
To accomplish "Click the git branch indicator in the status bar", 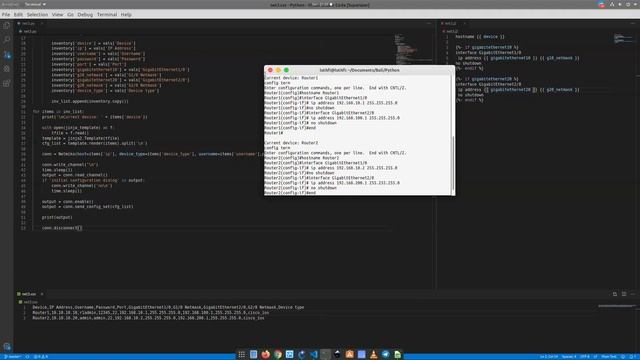I will point(12,357).
